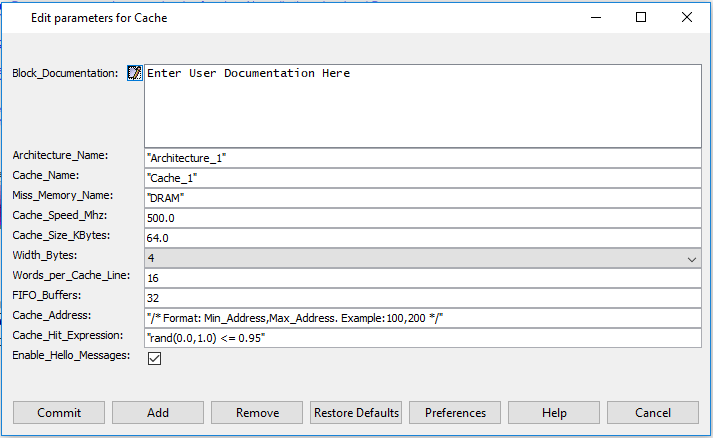Edit the Cache_Hit_Expression field
This screenshot has width=713, height=438.
[422, 338]
